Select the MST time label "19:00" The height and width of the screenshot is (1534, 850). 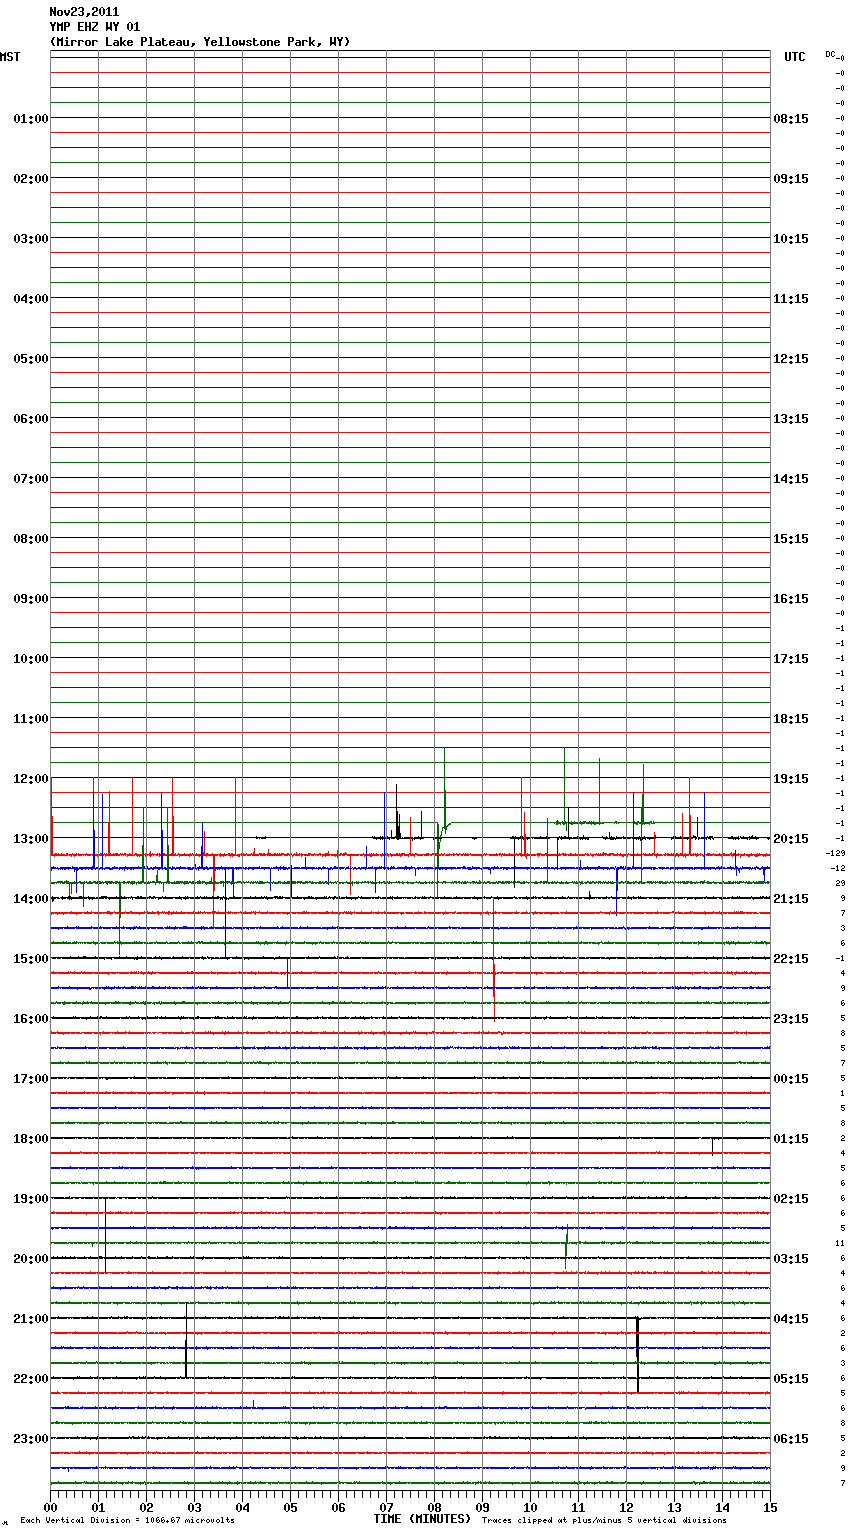pos(31,1199)
